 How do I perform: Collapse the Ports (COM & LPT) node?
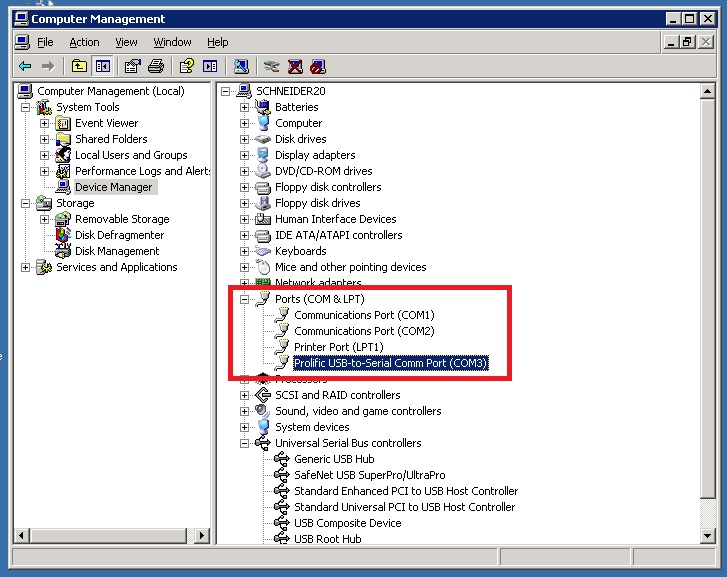click(x=244, y=299)
